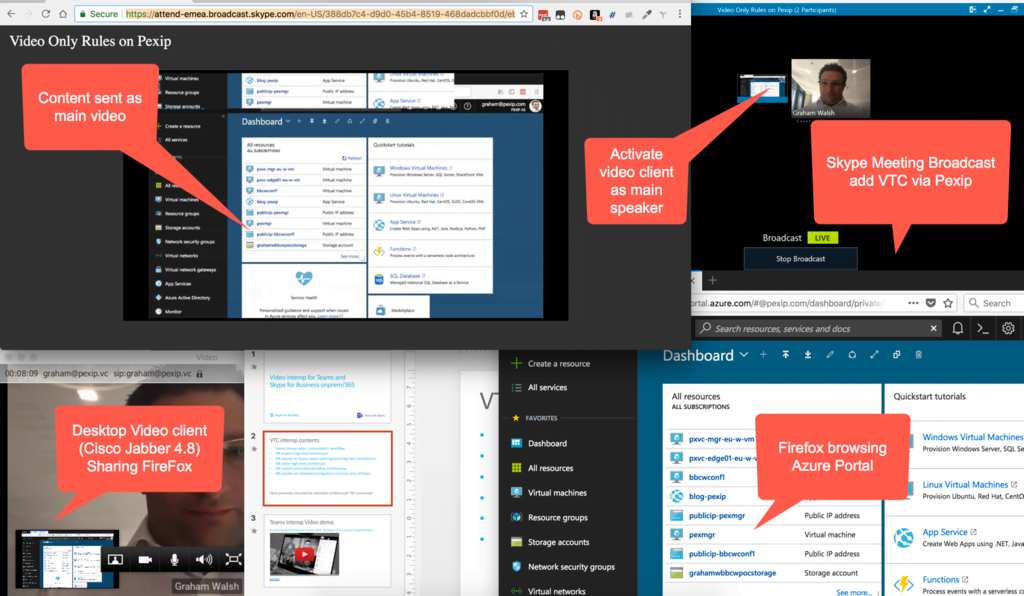Open Network security groups in sidebar
The image size is (1024, 596).
[x=563, y=567]
